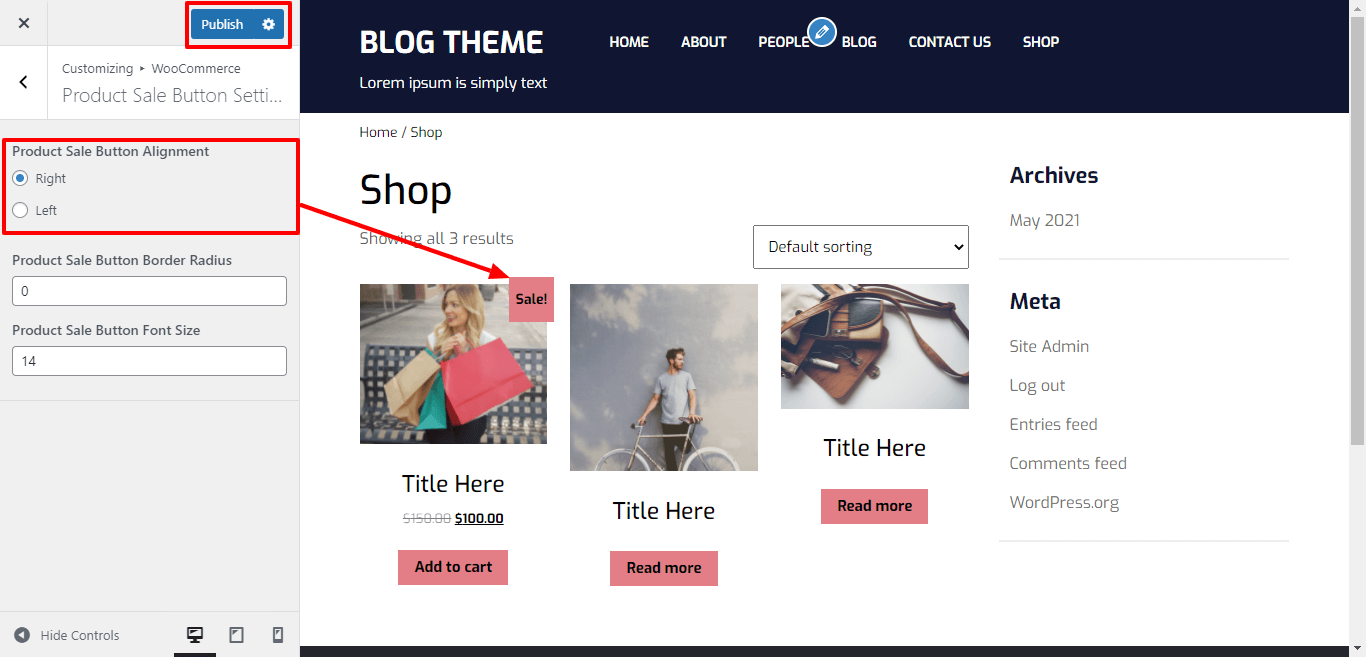1366x657 pixels.
Task: Open the SHOP menu item
Action: point(1041,42)
